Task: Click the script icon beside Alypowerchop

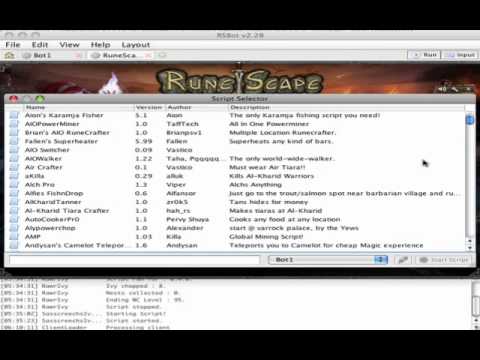Action: pyautogui.click(x=14, y=228)
